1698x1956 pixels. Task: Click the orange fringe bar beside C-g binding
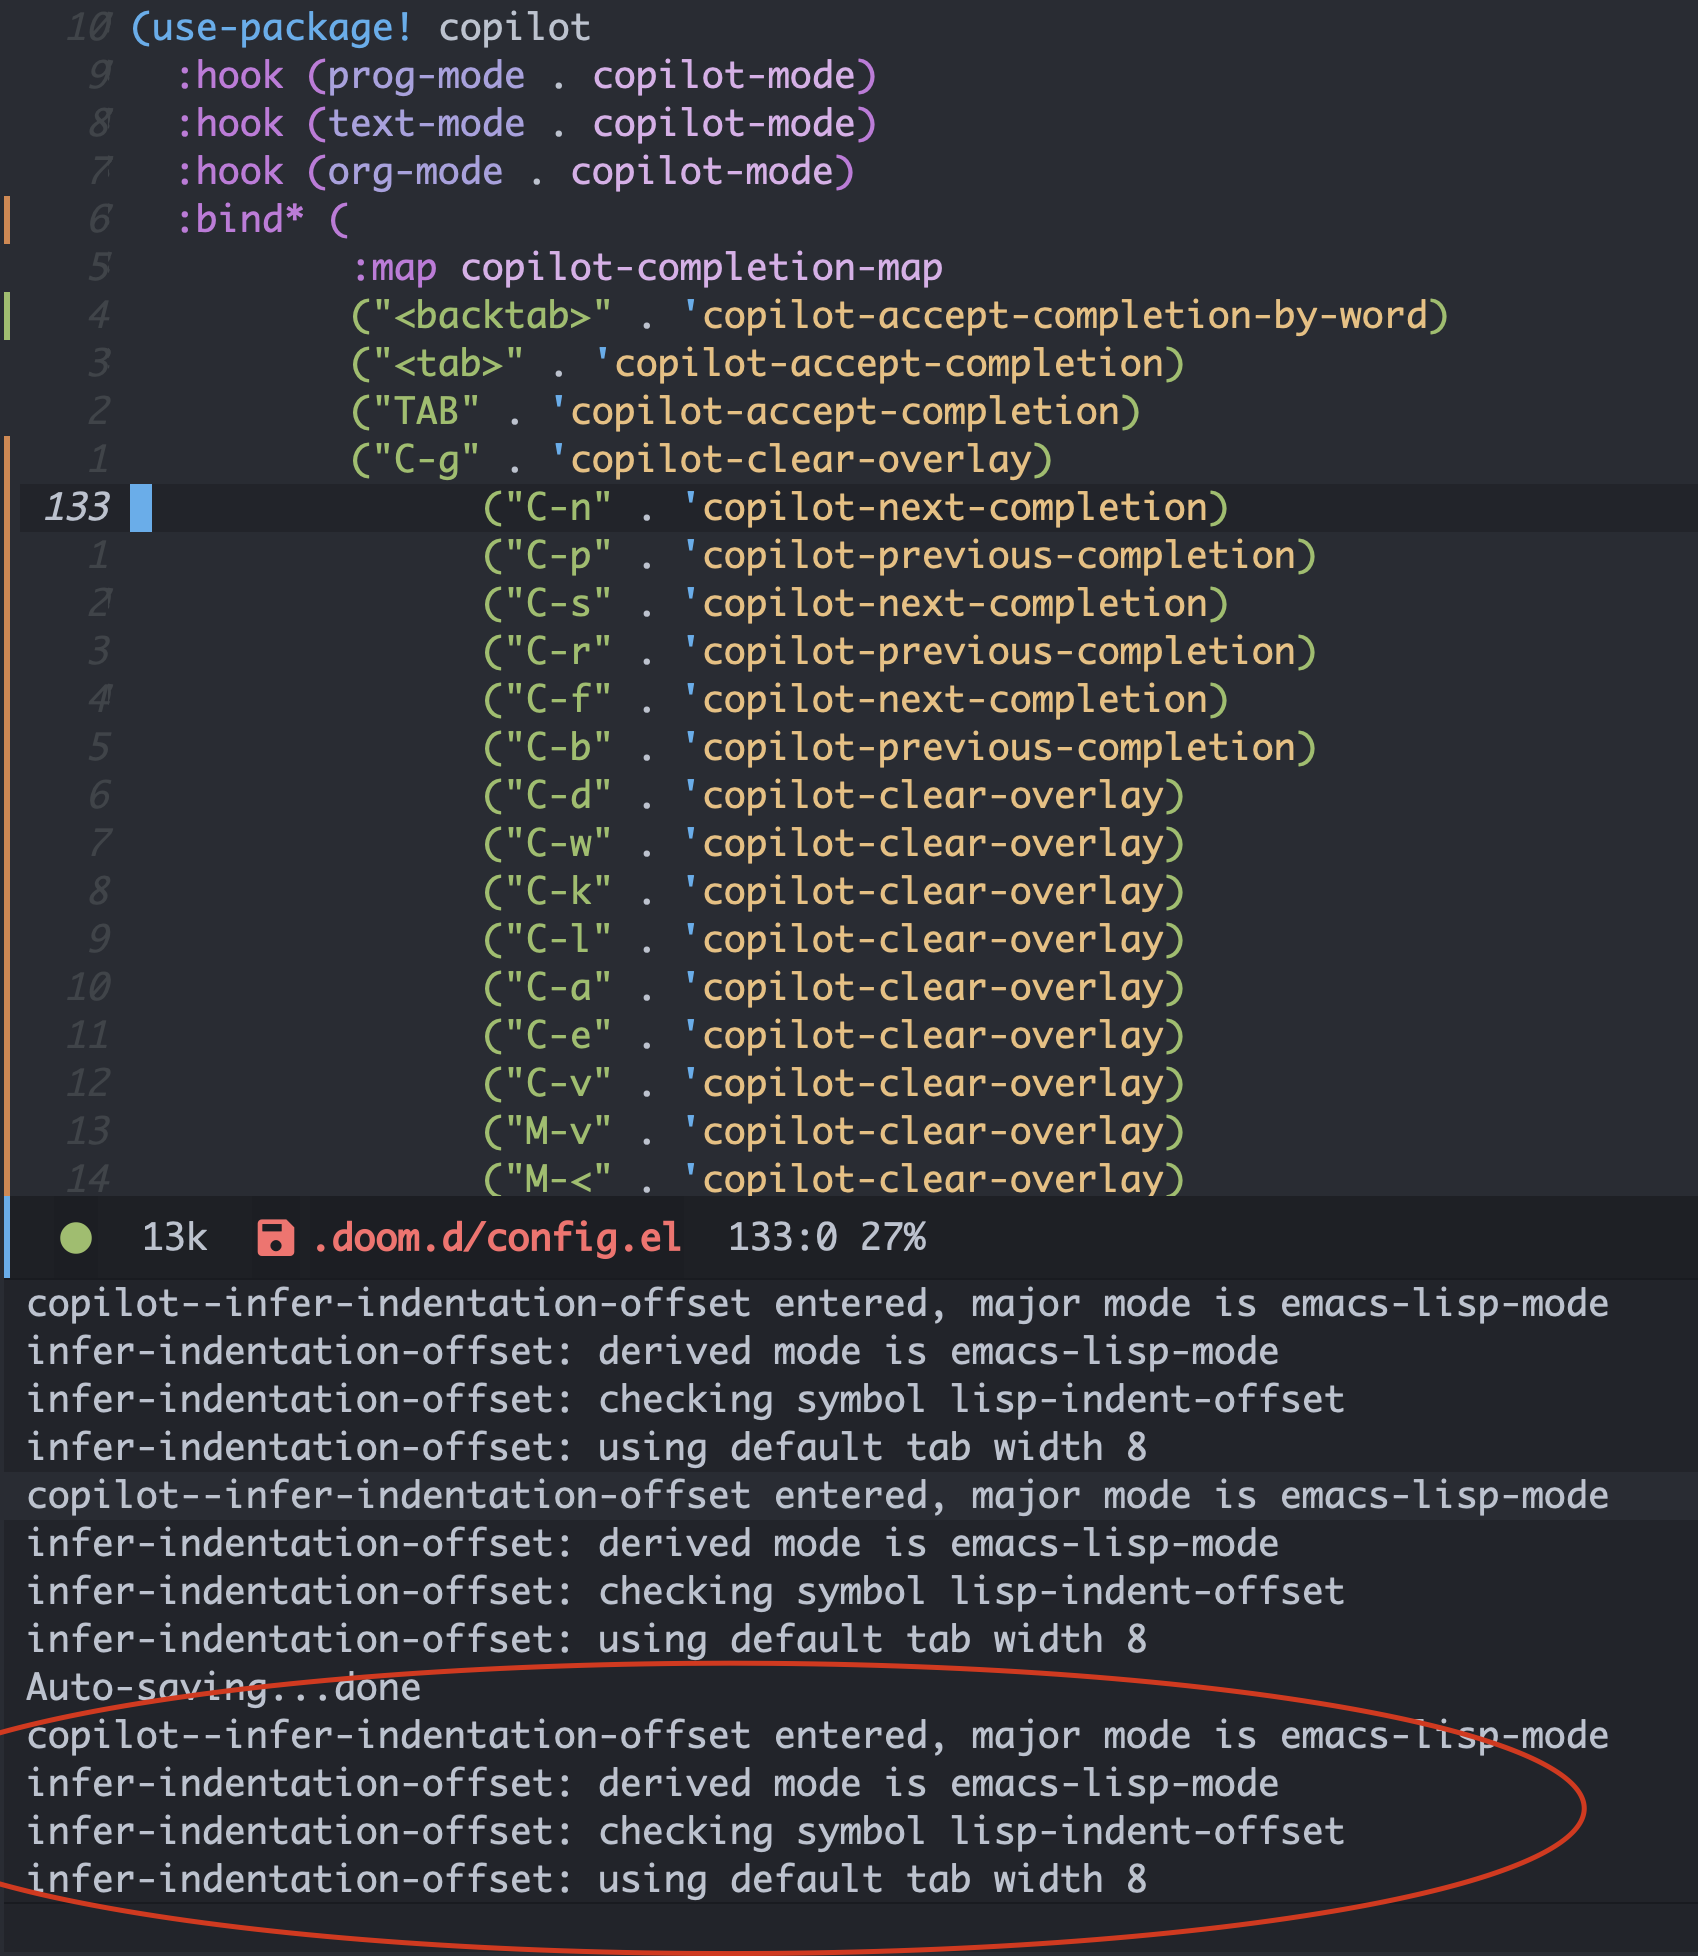(8, 459)
